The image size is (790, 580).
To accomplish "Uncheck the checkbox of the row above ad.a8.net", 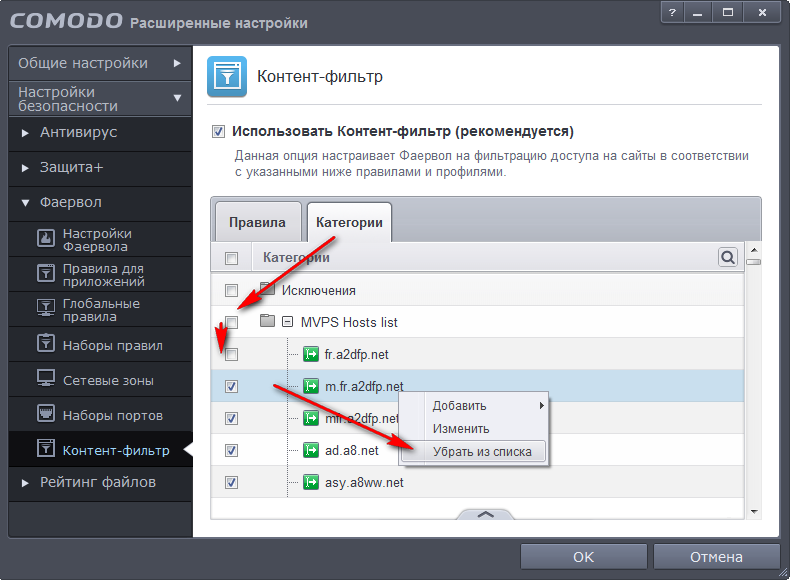I will click(231, 418).
